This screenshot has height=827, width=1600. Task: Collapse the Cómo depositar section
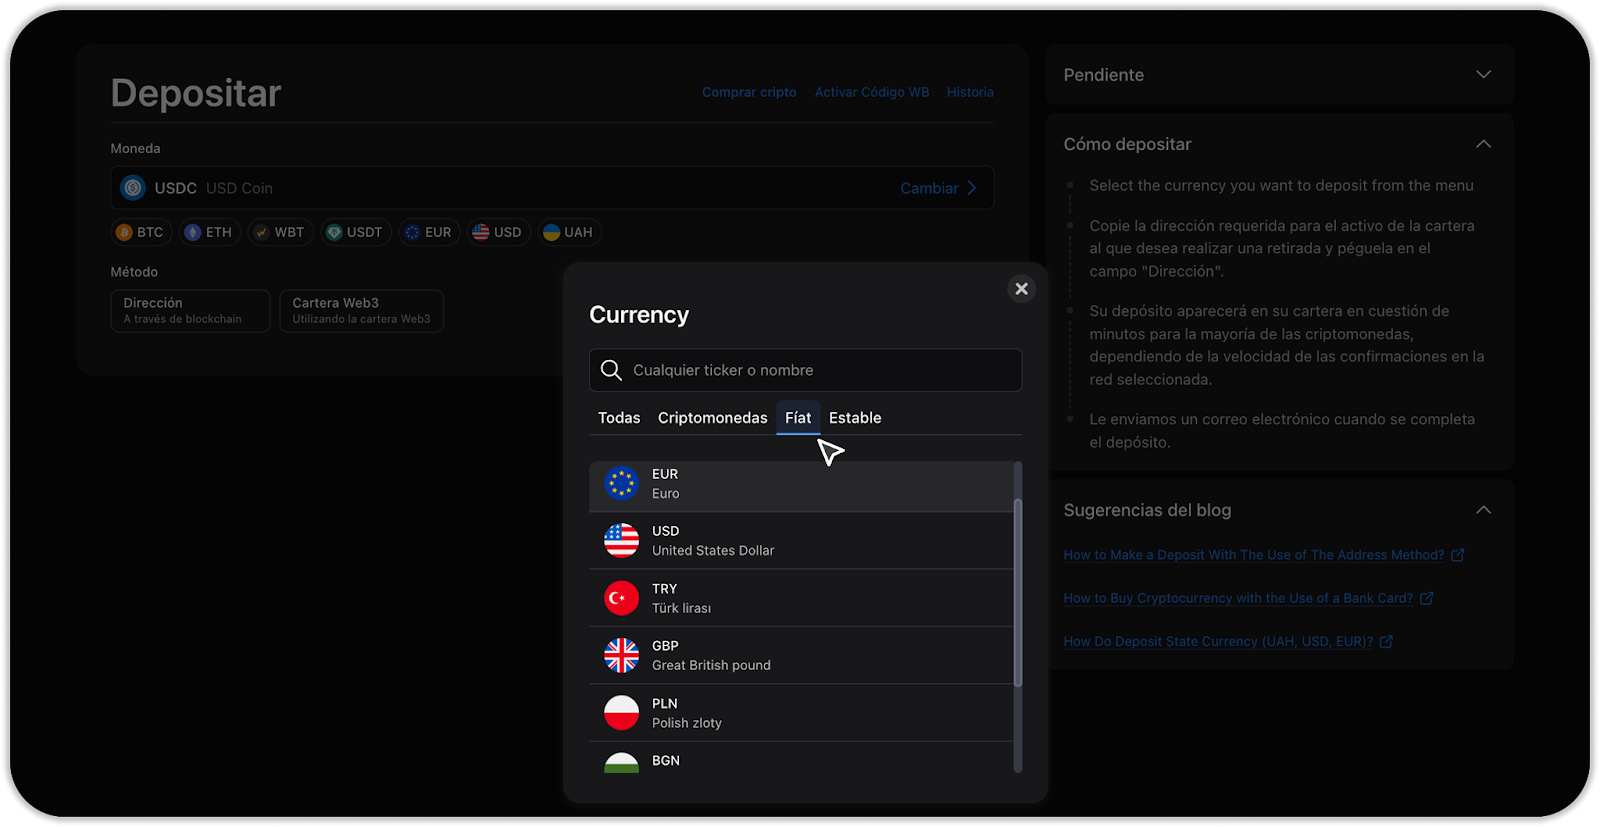tap(1483, 144)
